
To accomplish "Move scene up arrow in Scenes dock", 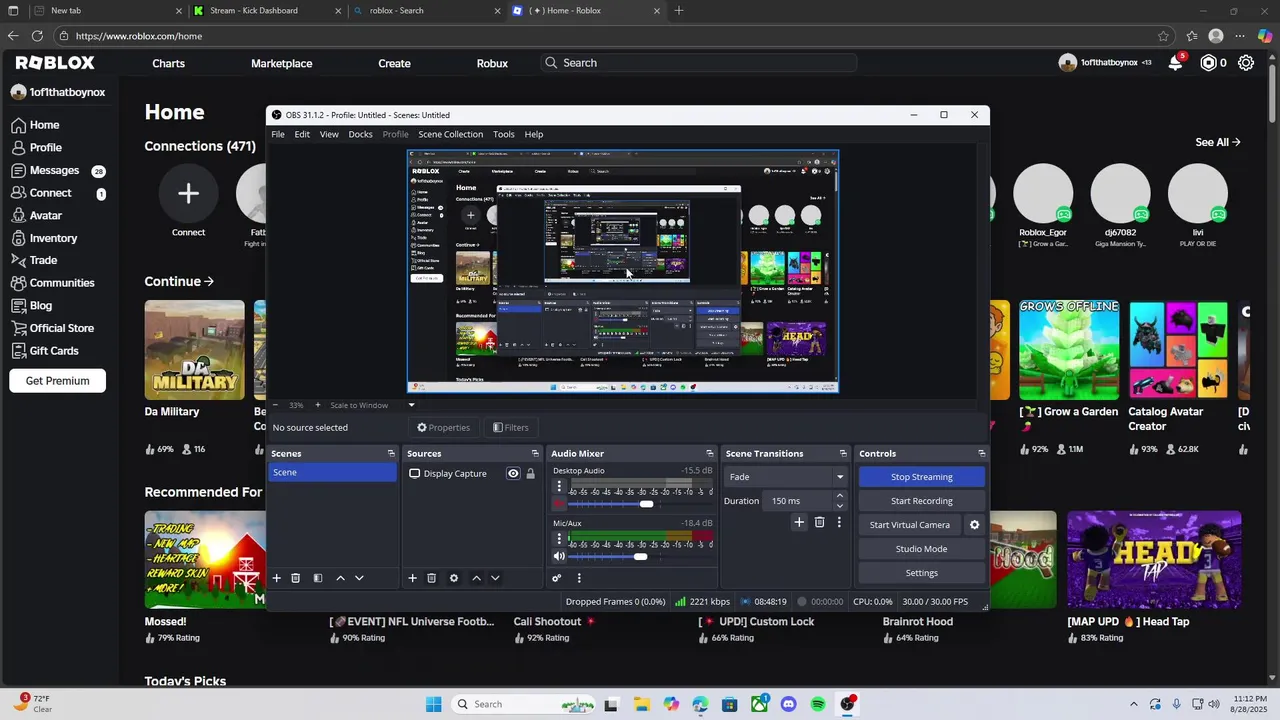I will tap(340, 578).
